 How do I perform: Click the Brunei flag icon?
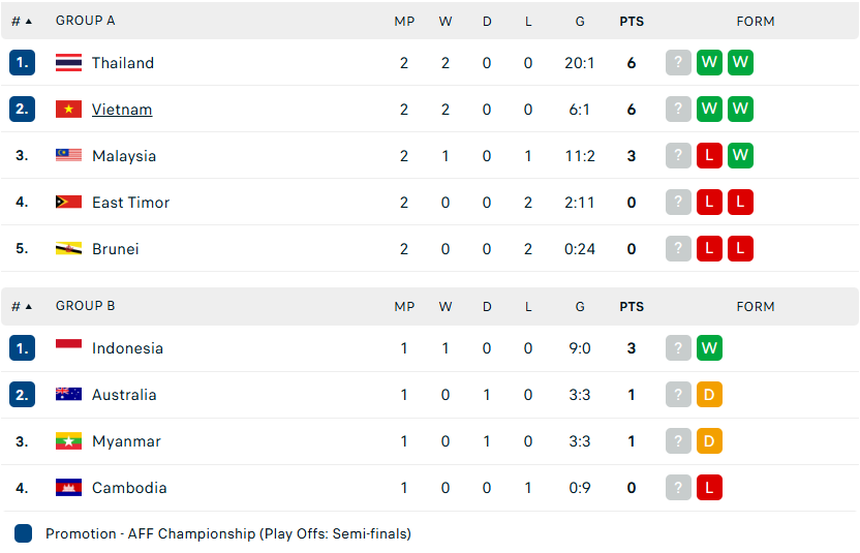pos(68,249)
